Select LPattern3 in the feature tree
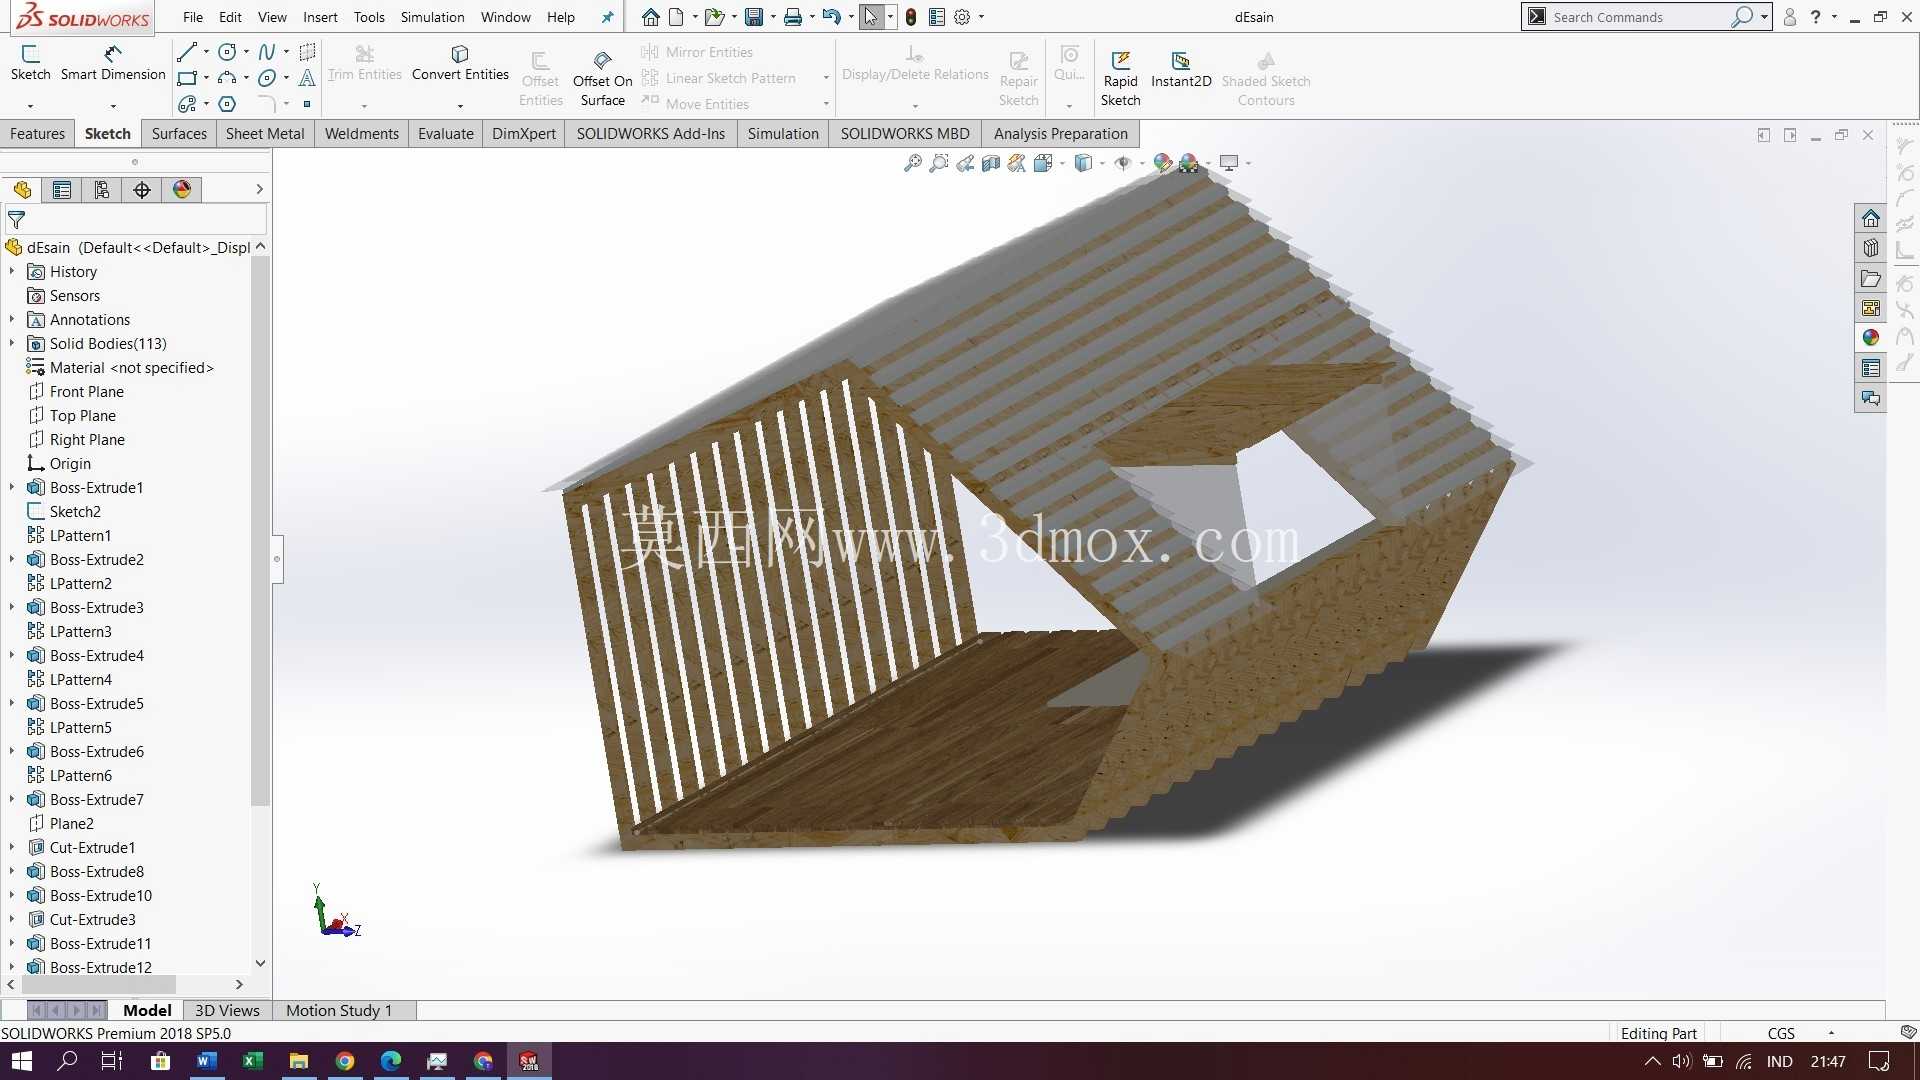 tap(80, 632)
